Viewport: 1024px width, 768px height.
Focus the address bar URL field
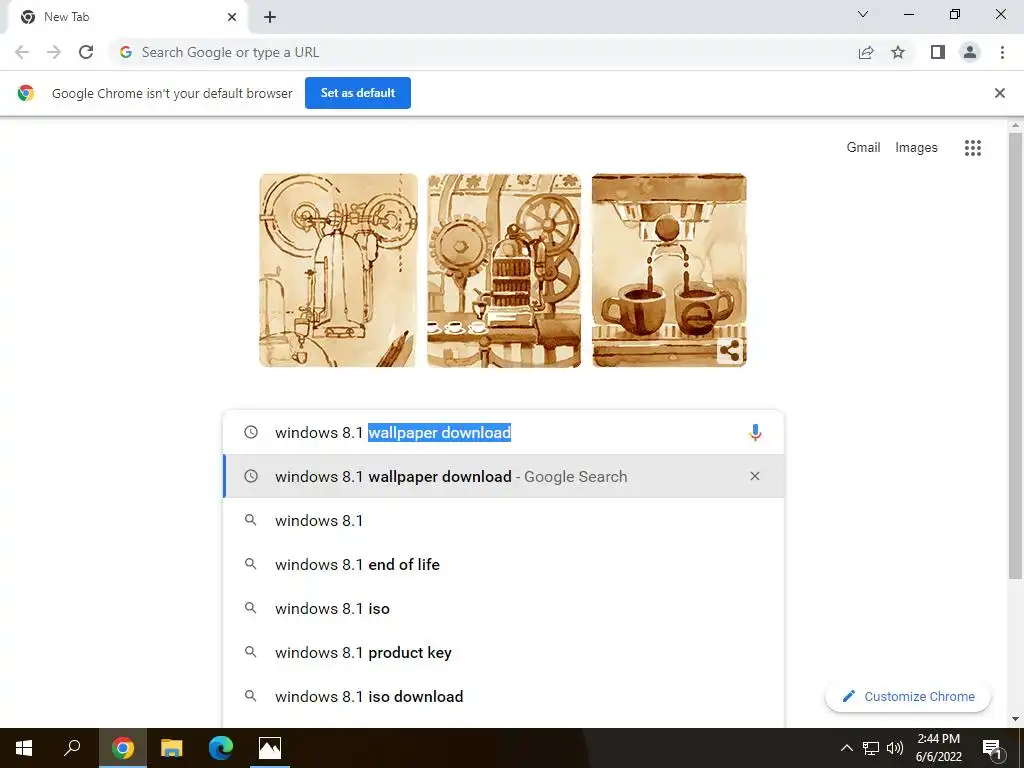[483, 52]
